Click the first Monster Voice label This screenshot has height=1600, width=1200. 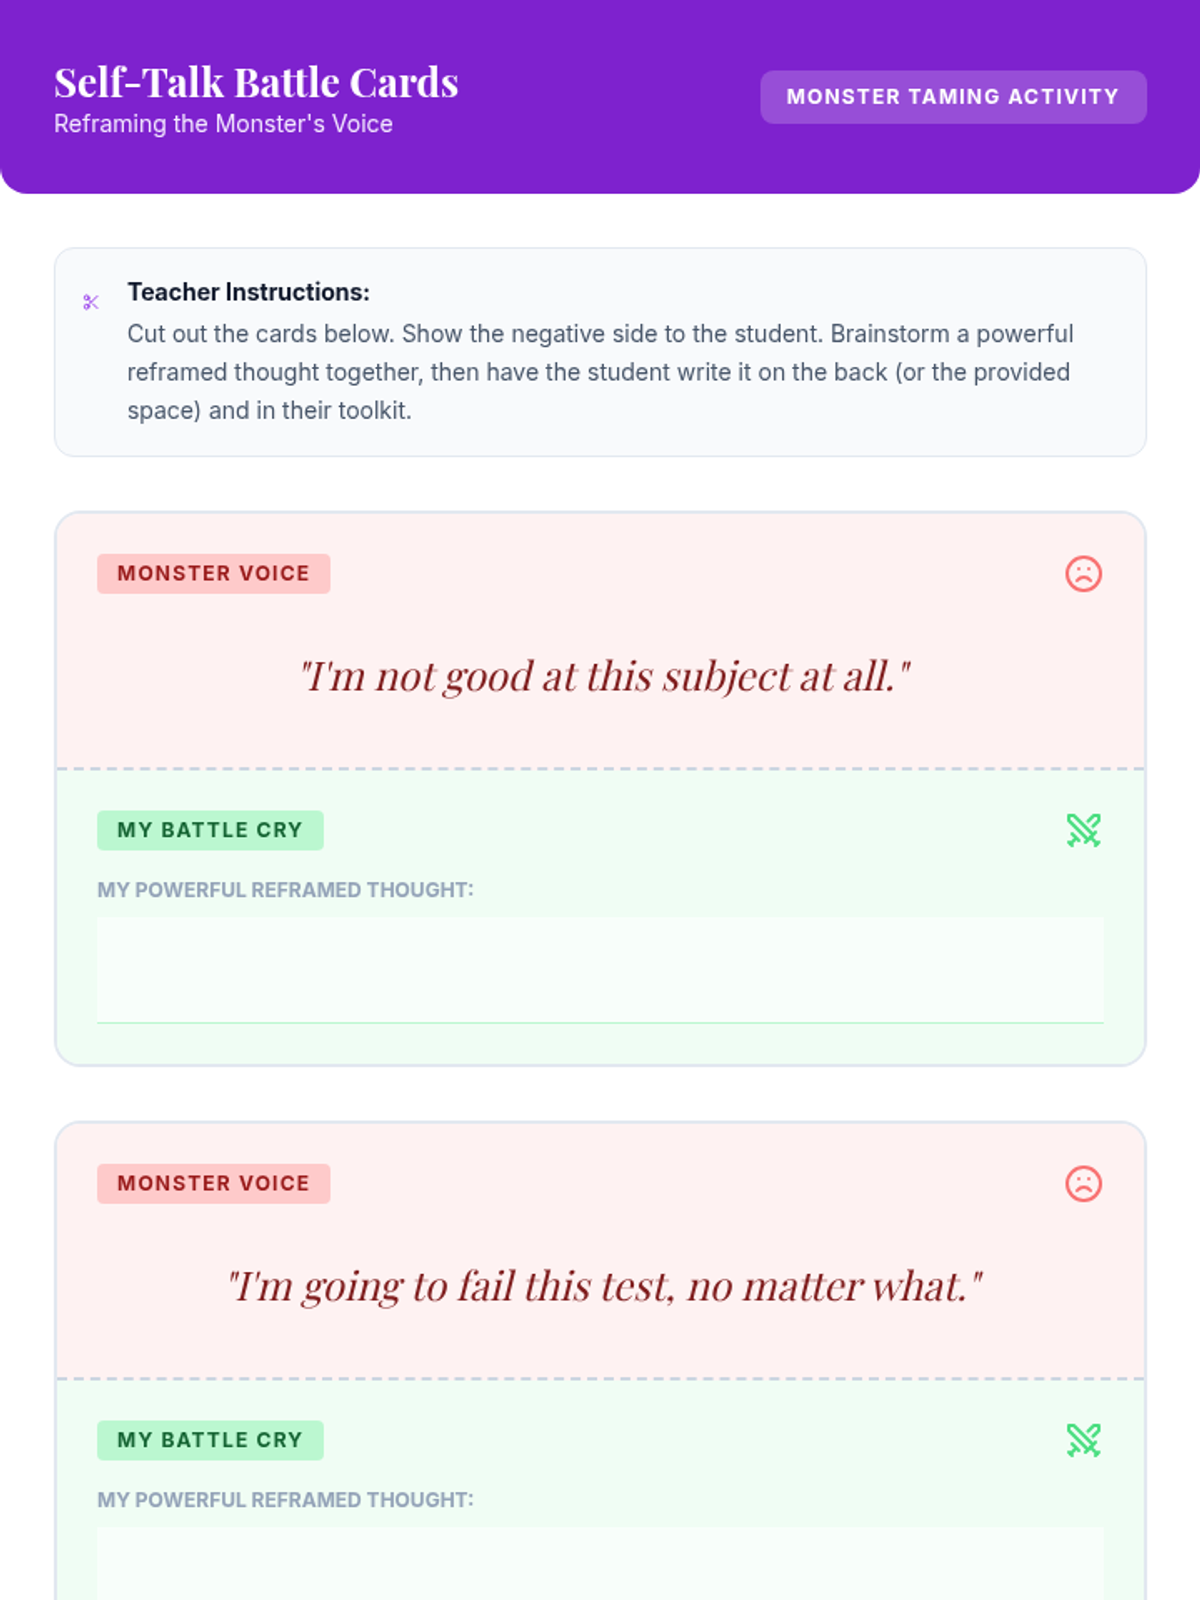213,574
